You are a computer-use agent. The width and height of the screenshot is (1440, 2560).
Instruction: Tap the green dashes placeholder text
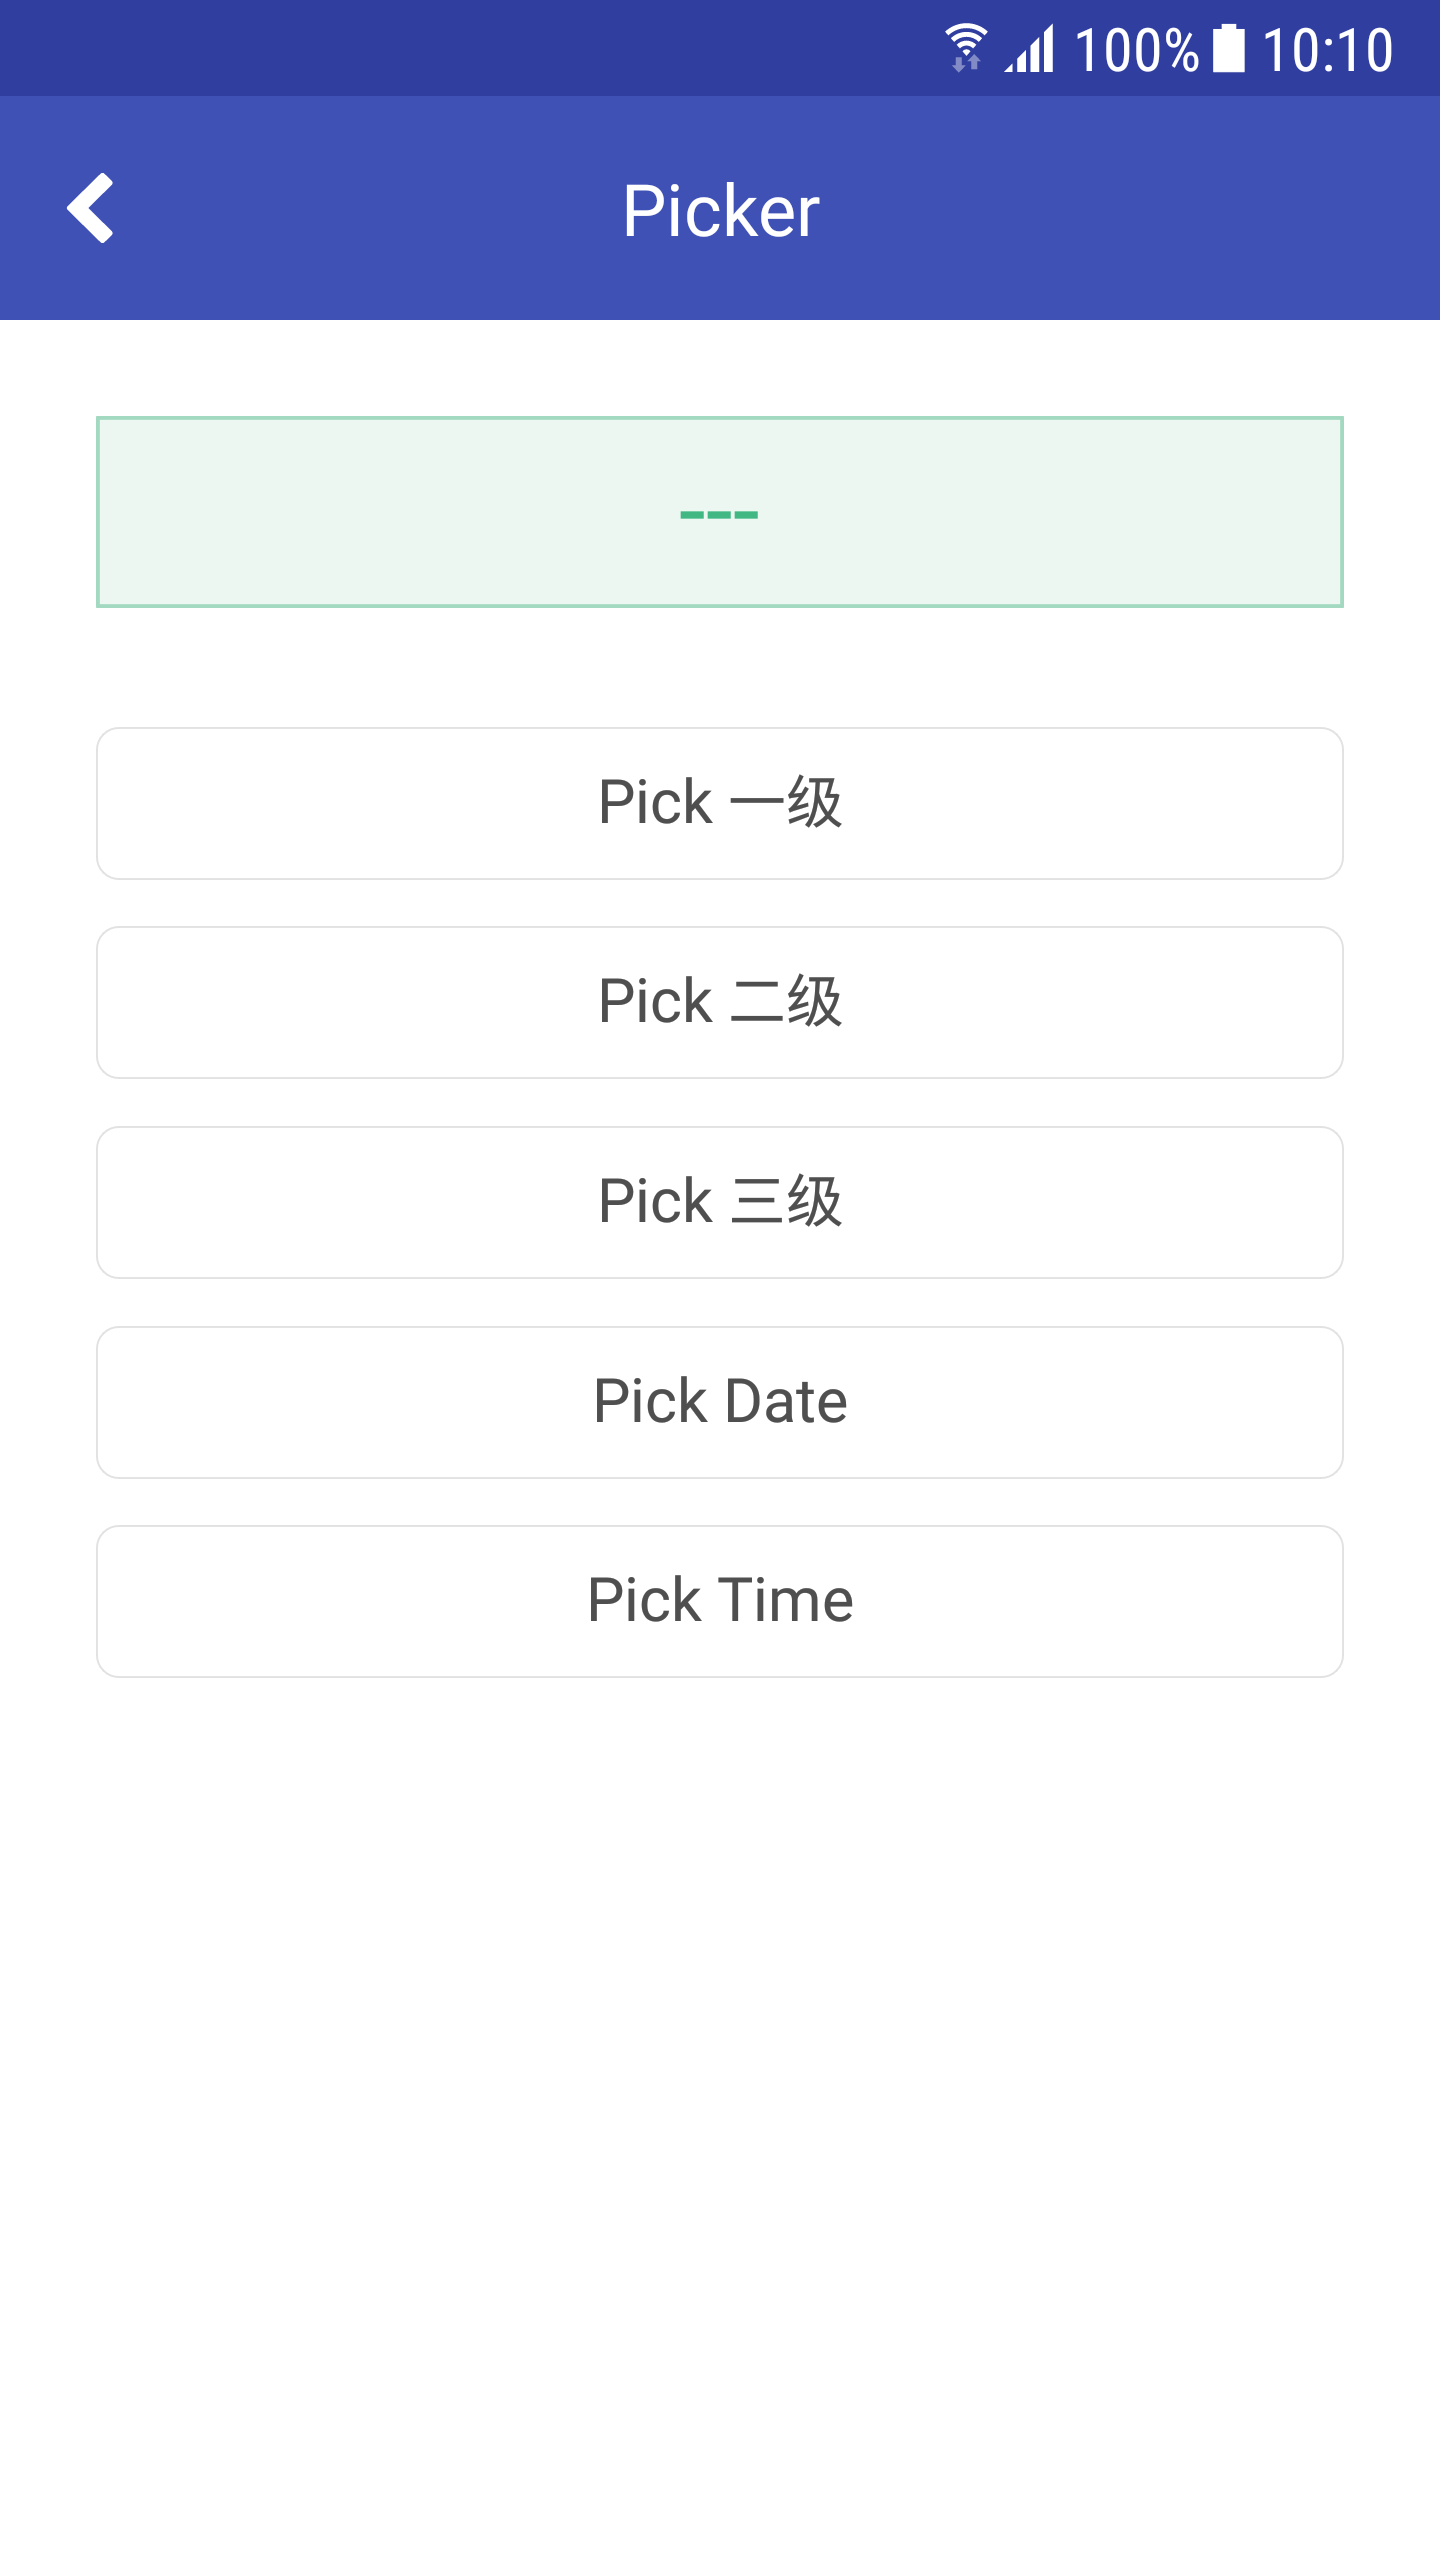719,515
